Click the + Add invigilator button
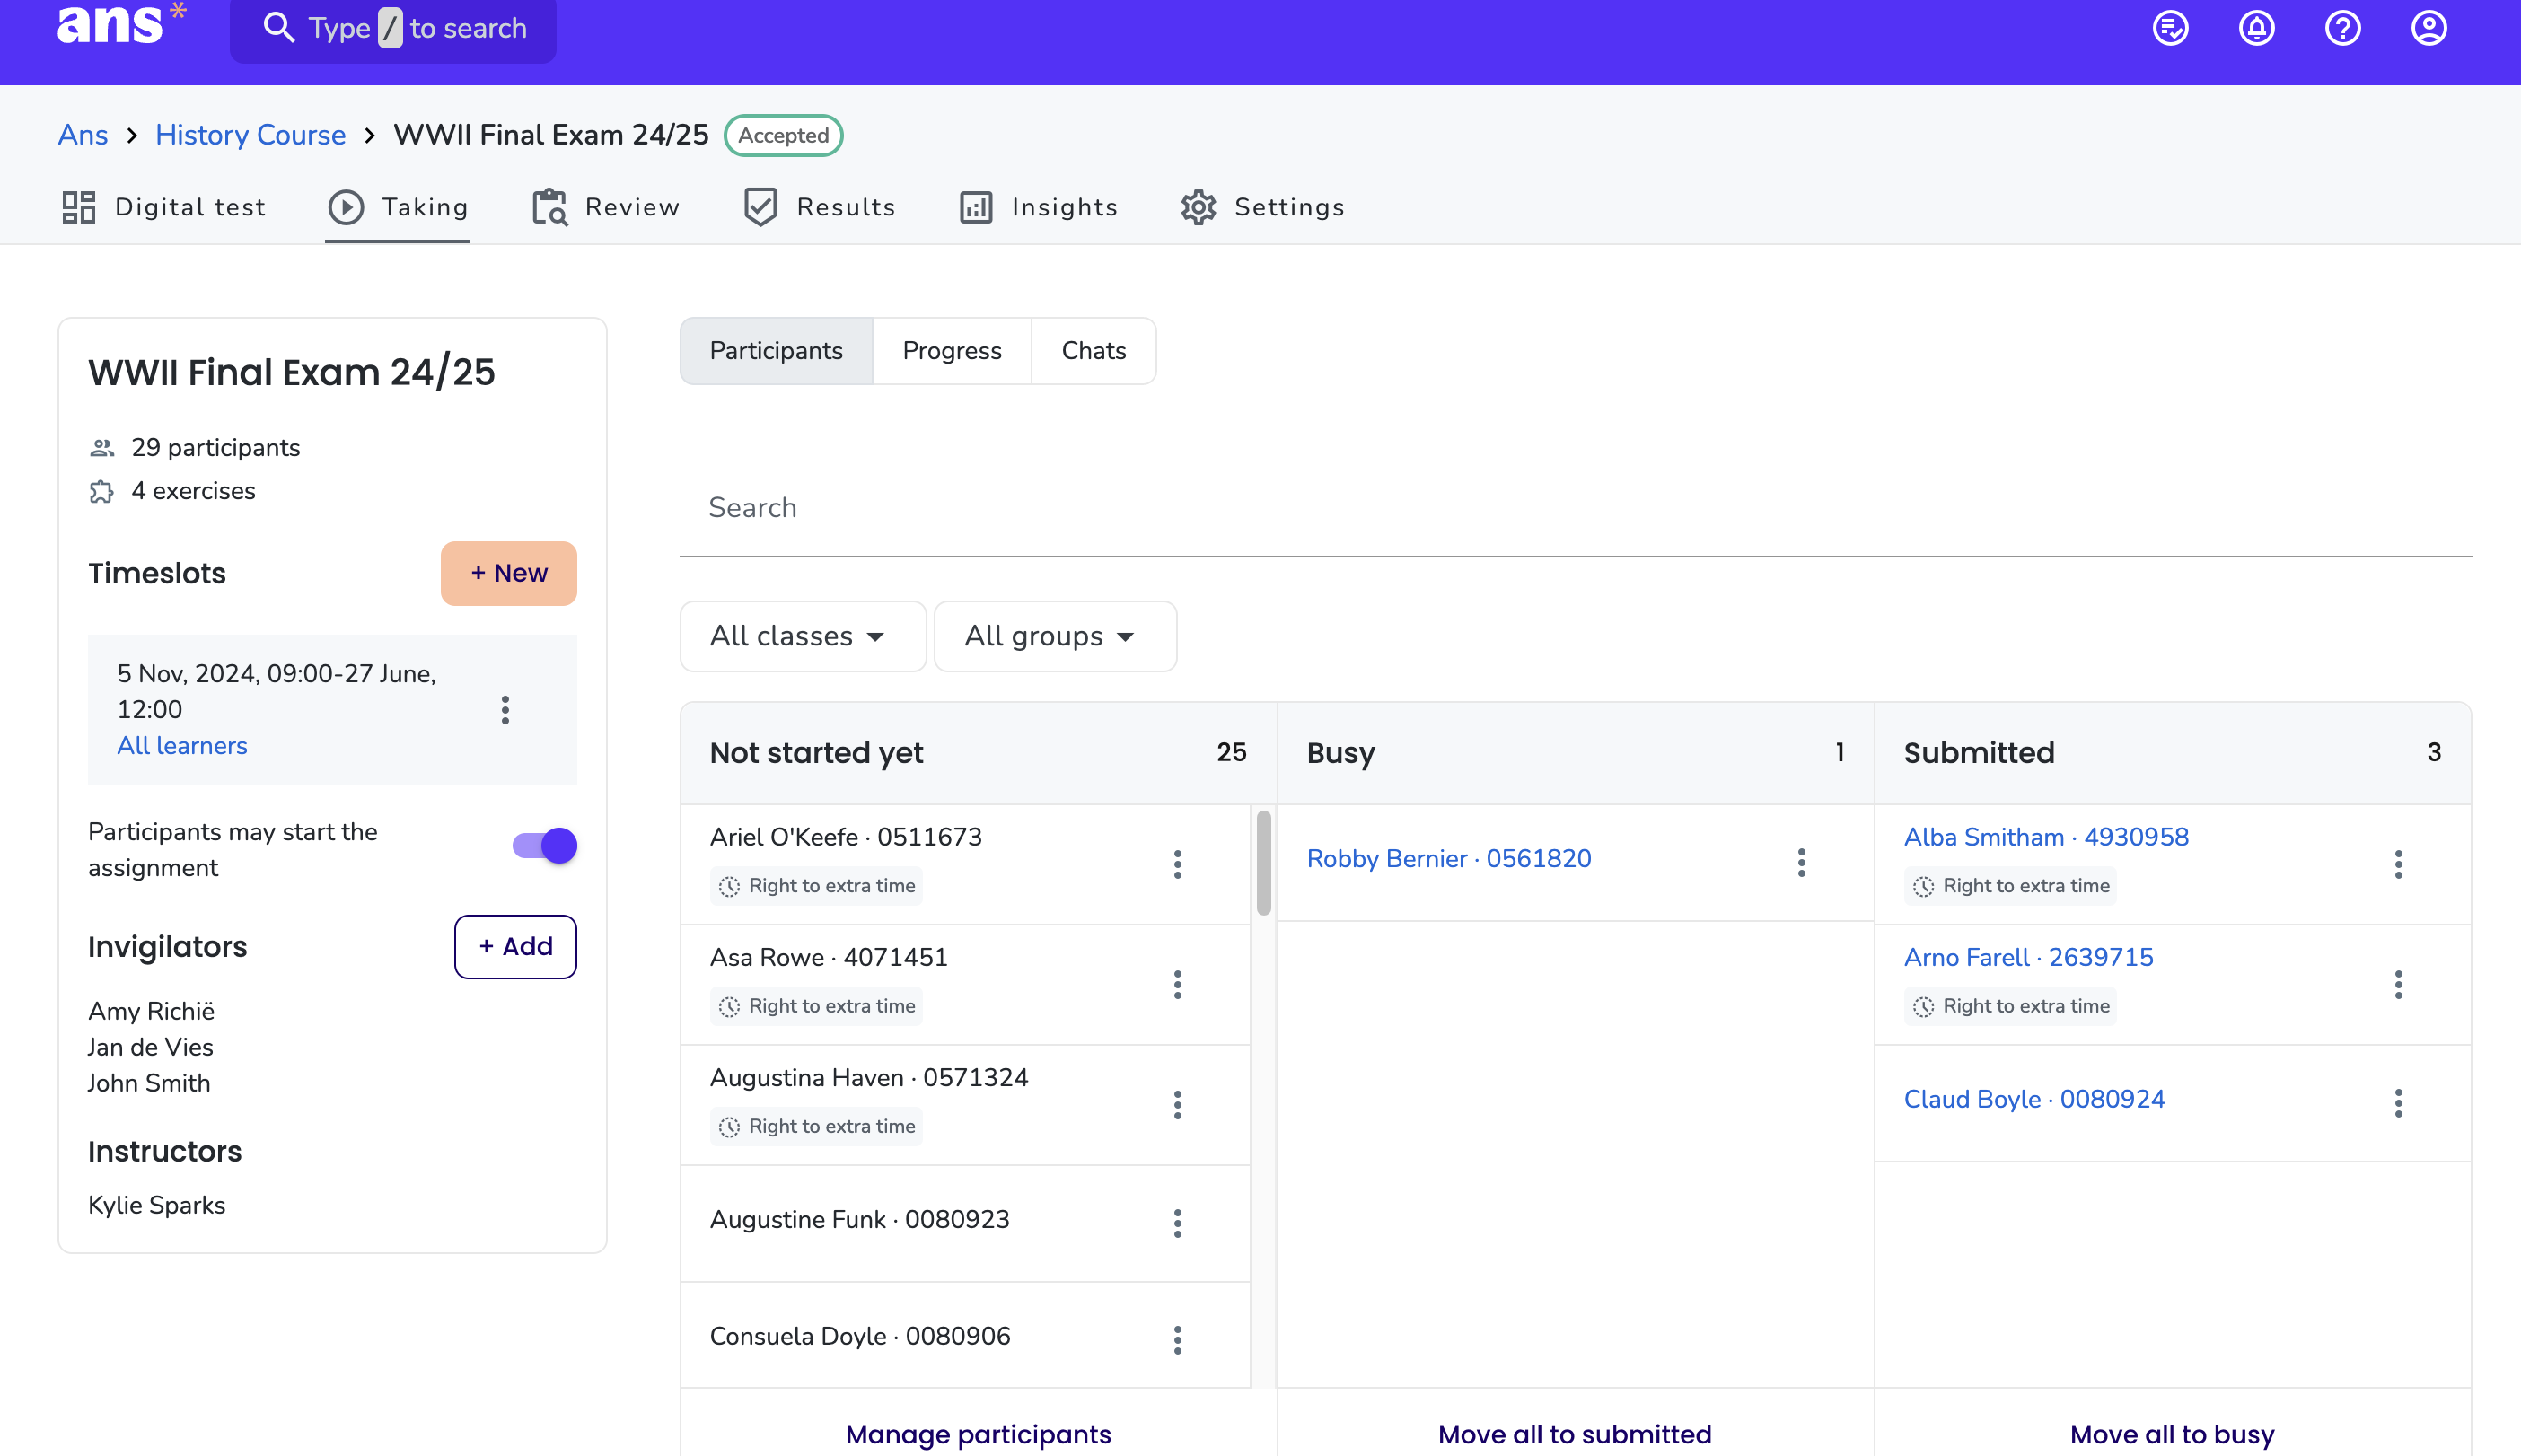 click(x=515, y=947)
